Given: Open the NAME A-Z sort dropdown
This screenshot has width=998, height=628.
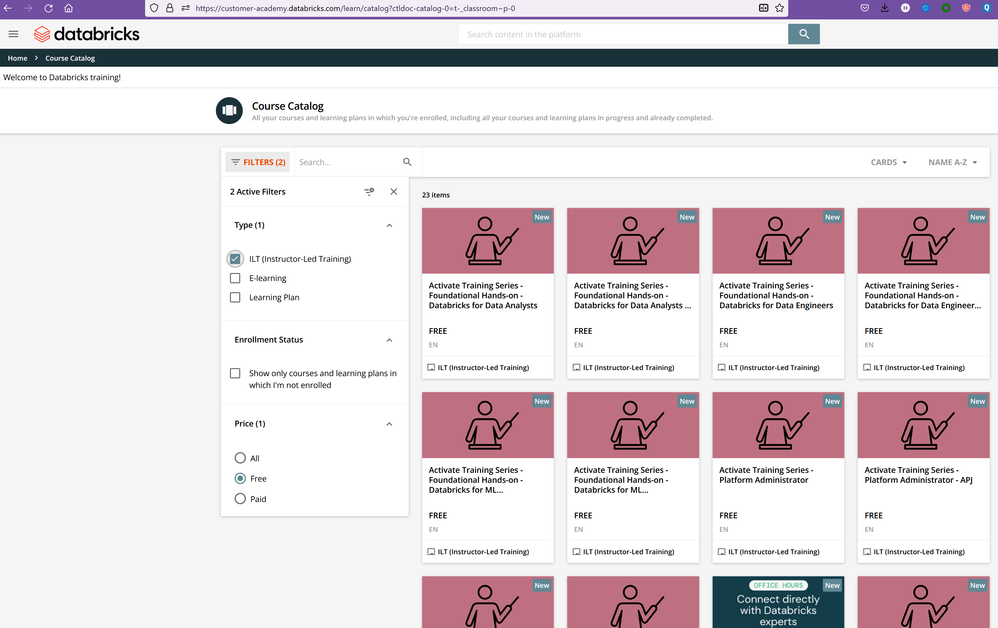Looking at the screenshot, I should pyautogui.click(x=952, y=162).
